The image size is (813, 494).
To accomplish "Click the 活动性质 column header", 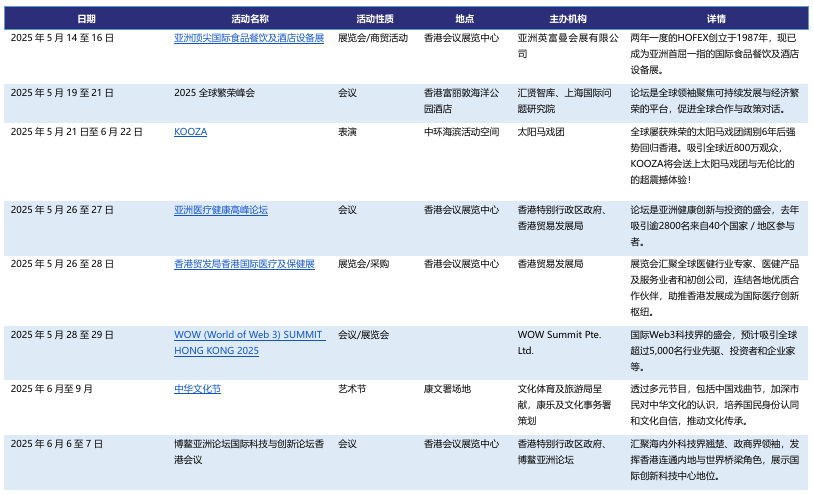I will click(x=375, y=19).
